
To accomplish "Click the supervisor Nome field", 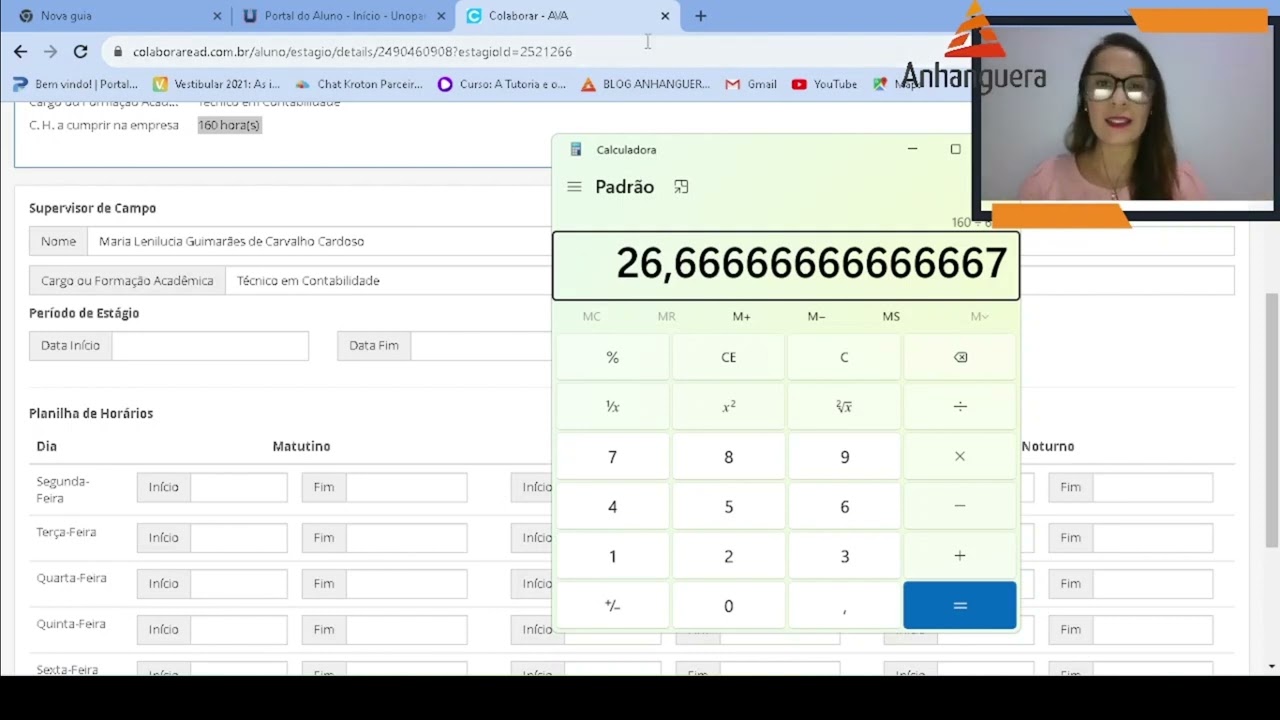I will (320, 241).
